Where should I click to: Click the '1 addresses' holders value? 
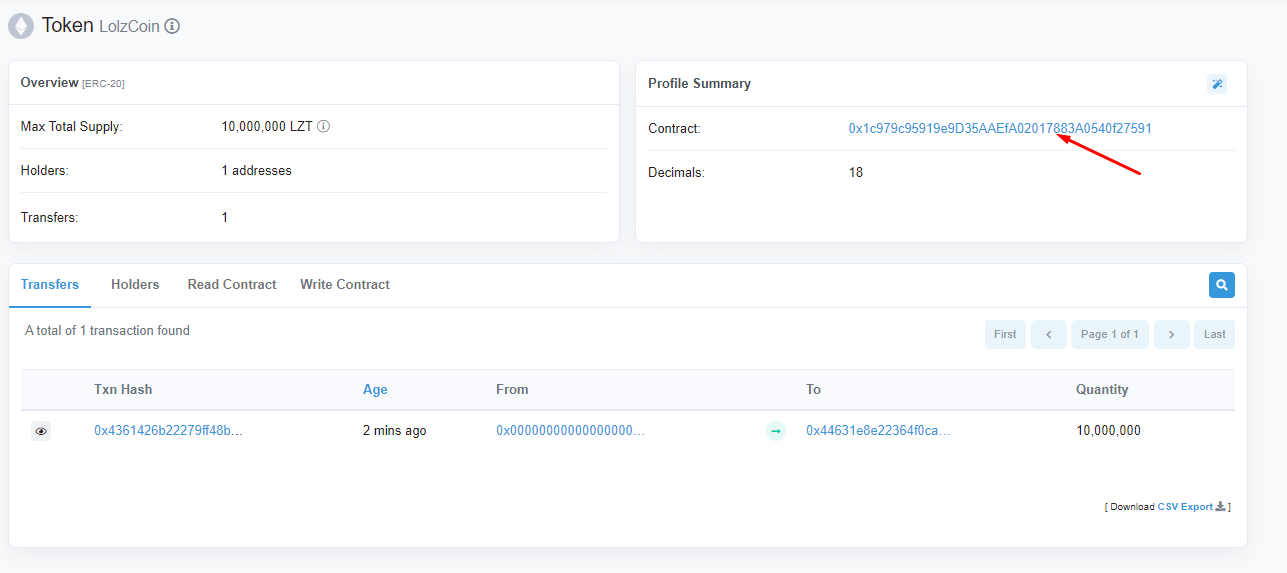(257, 171)
